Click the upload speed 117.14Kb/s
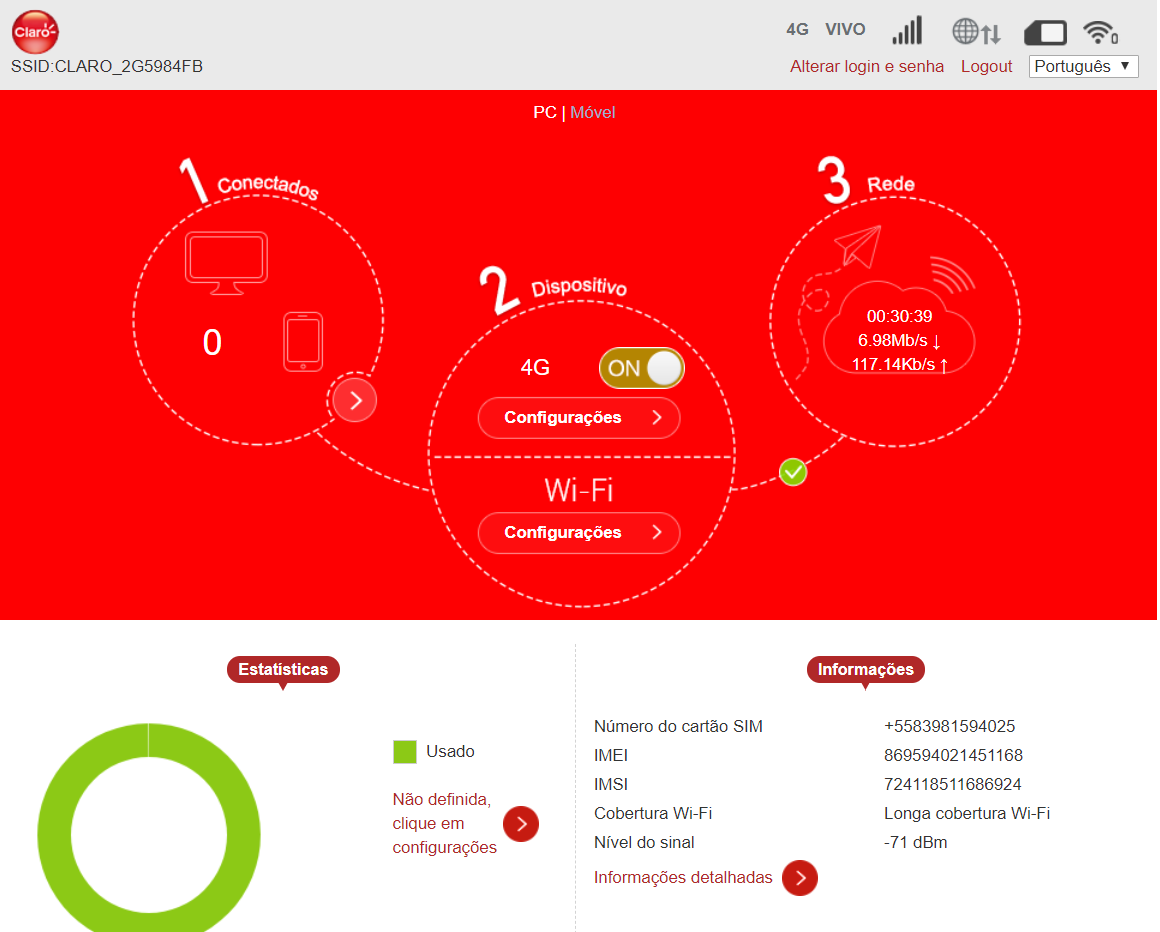1160x932 pixels. tap(900, 365)
